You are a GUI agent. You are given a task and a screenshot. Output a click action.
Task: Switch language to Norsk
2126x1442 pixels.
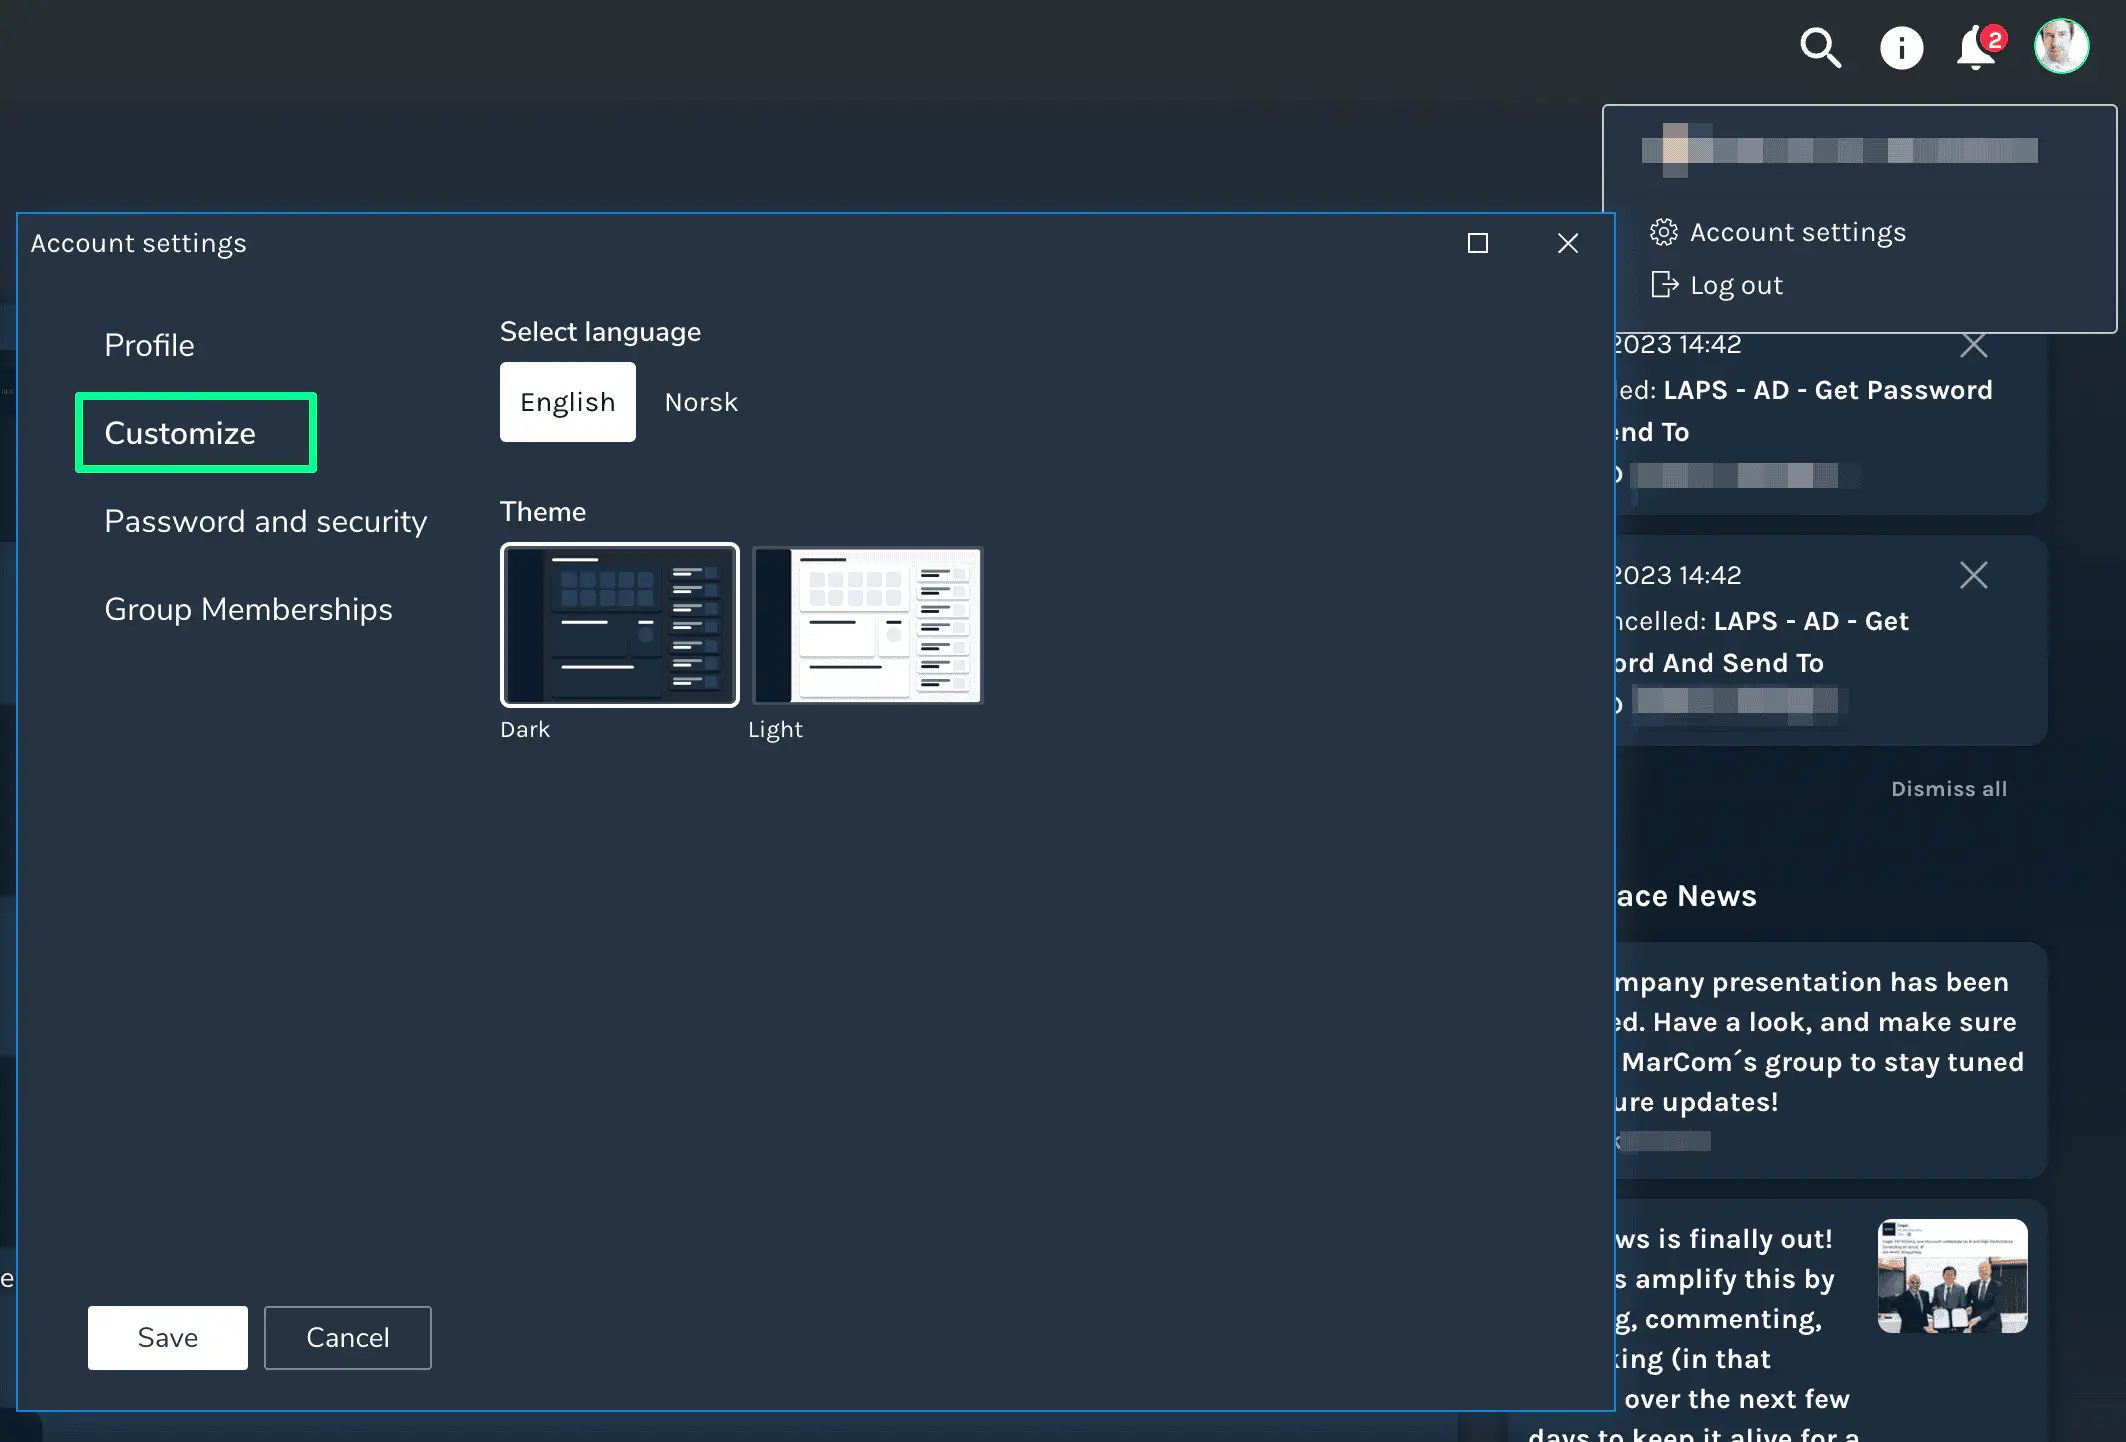[x=701, y=402]
